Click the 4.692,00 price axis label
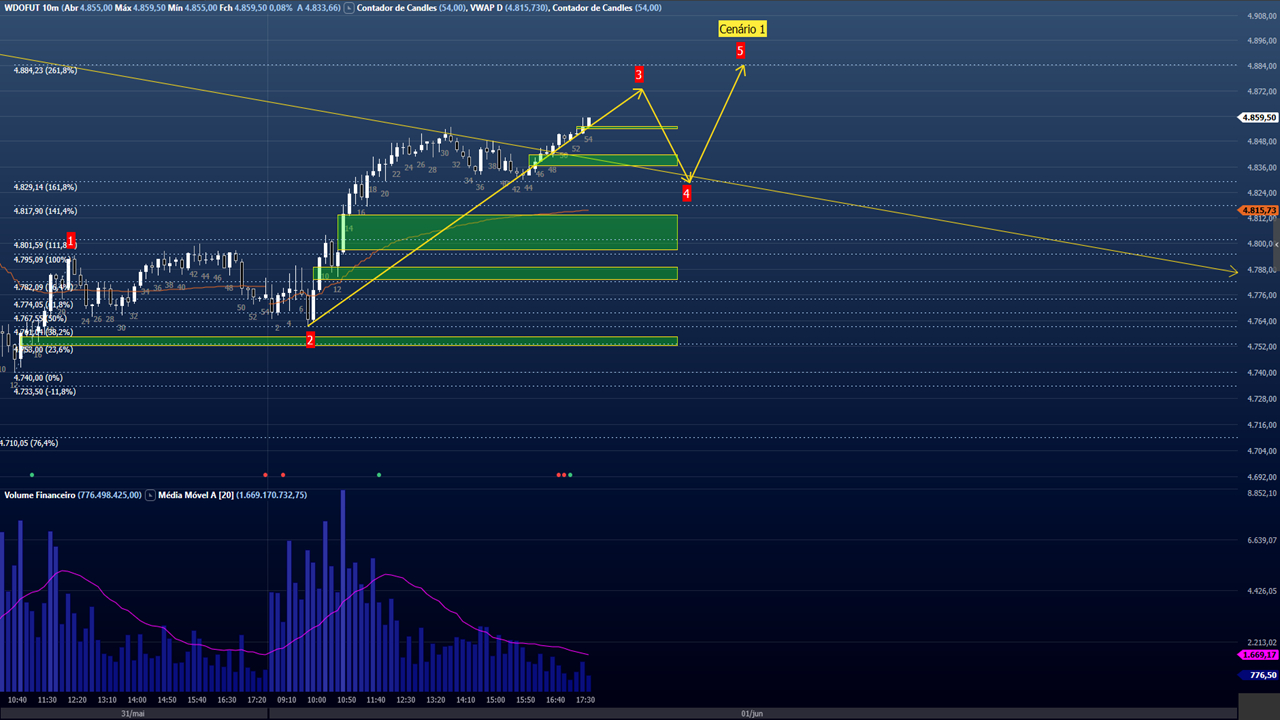Viewport: 1280px width, 720px height. coord(1262,477)
